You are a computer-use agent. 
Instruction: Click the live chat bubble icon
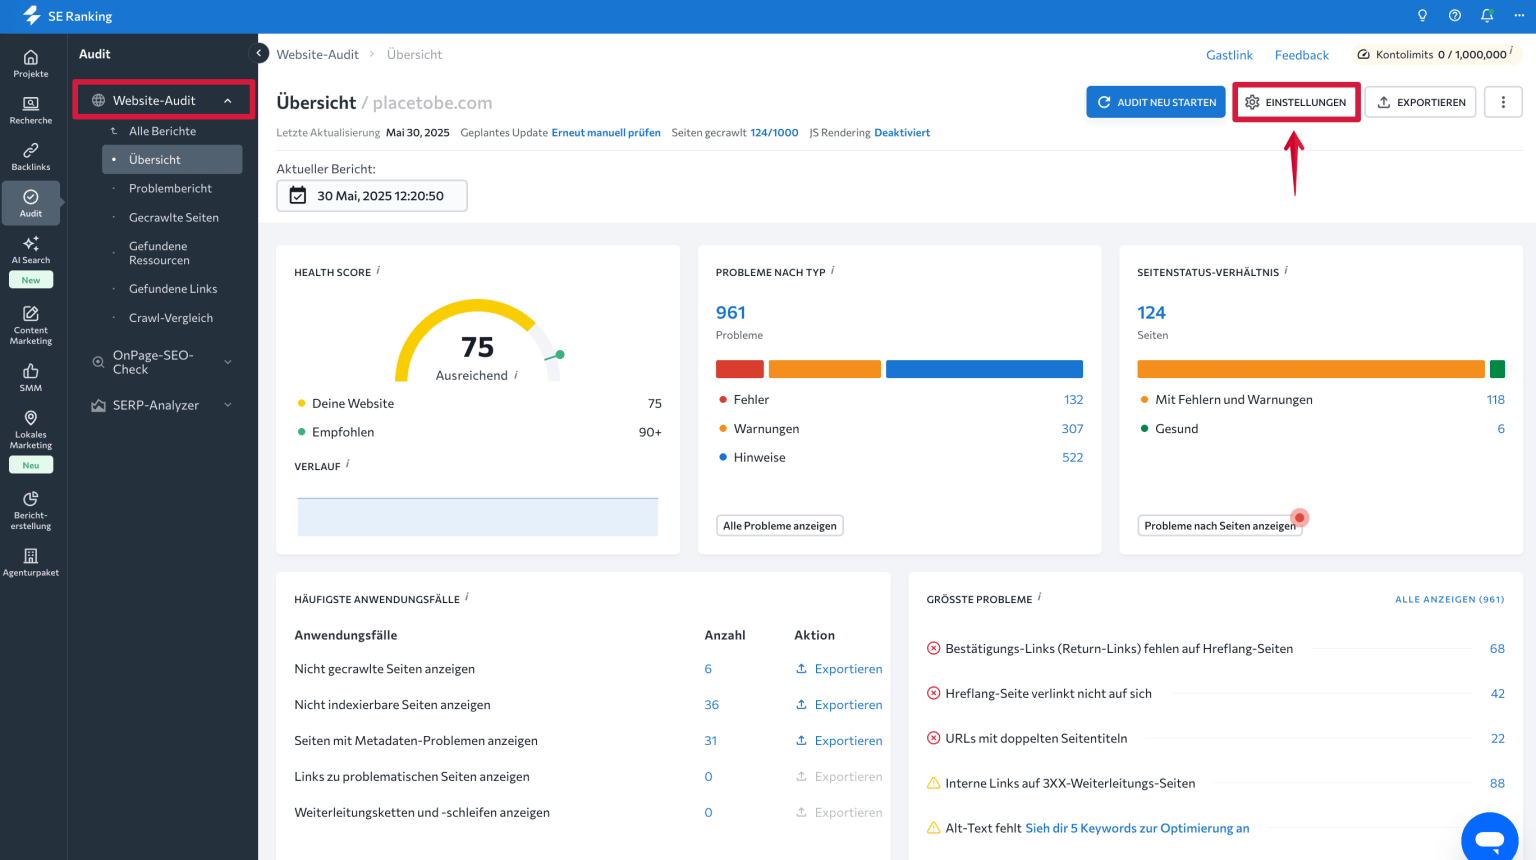click(1489, 838)
